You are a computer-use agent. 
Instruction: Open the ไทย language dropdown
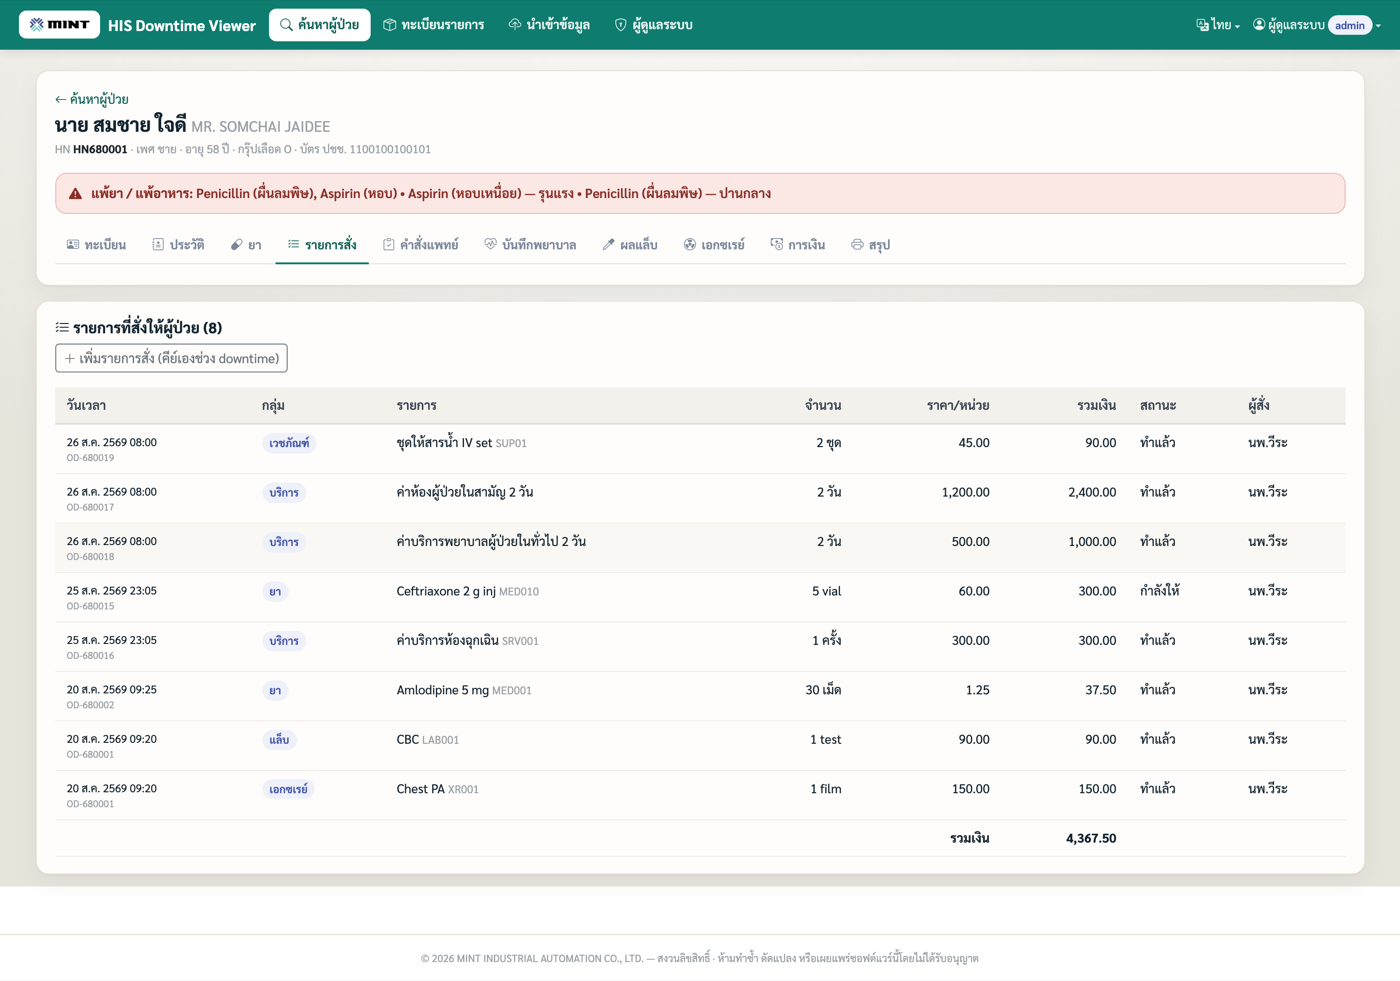click(x=1218, y=25)
